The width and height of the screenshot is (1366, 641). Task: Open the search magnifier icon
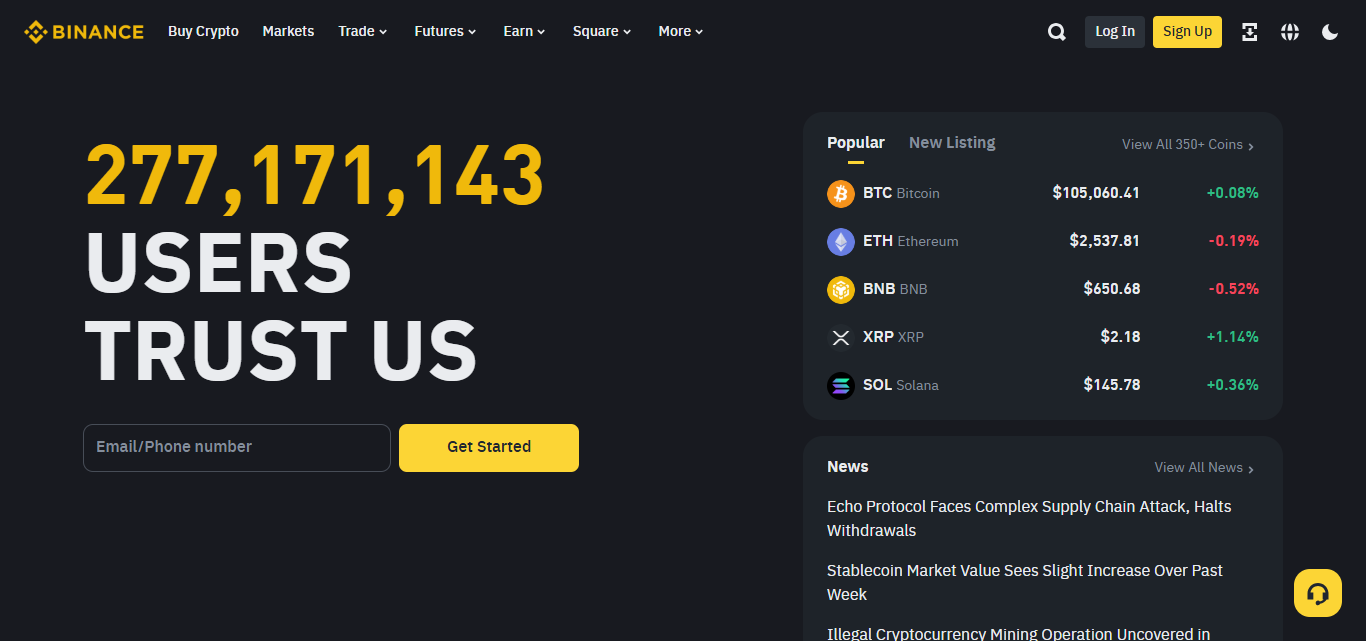point(1057,32)
